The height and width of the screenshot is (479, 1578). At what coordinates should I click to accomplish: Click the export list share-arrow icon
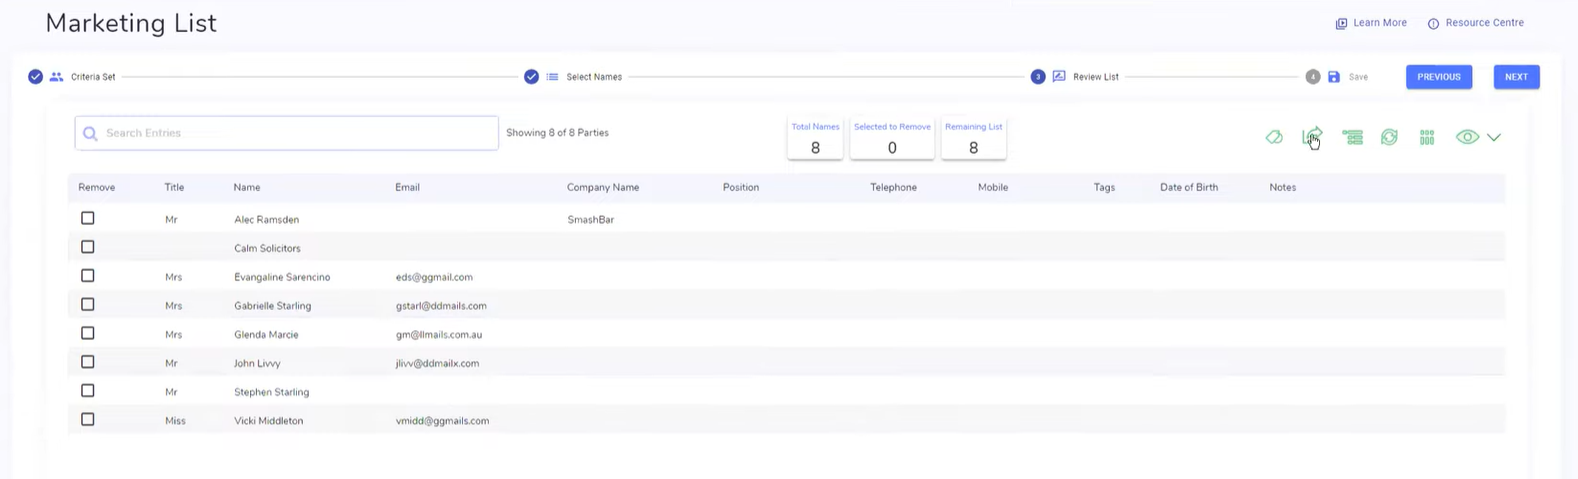point(1312,137)
